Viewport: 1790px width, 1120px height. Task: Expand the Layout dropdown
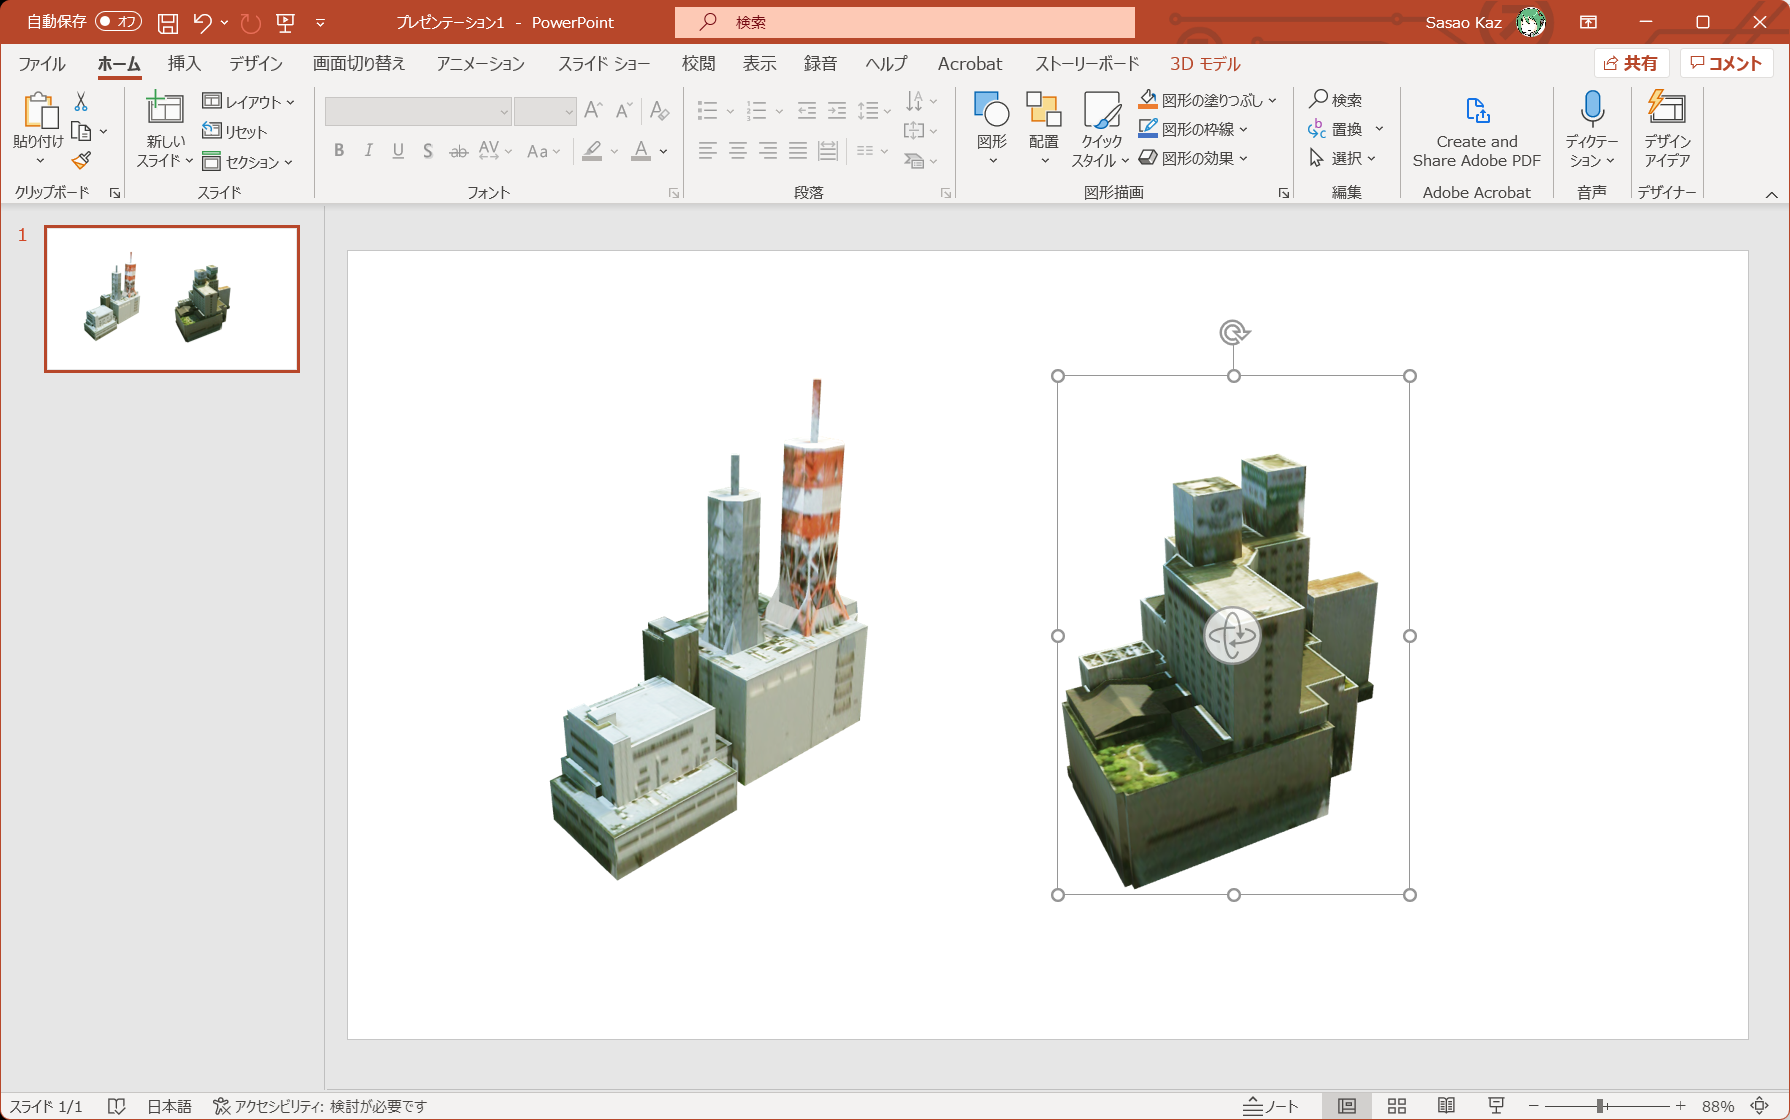[249, 101]
